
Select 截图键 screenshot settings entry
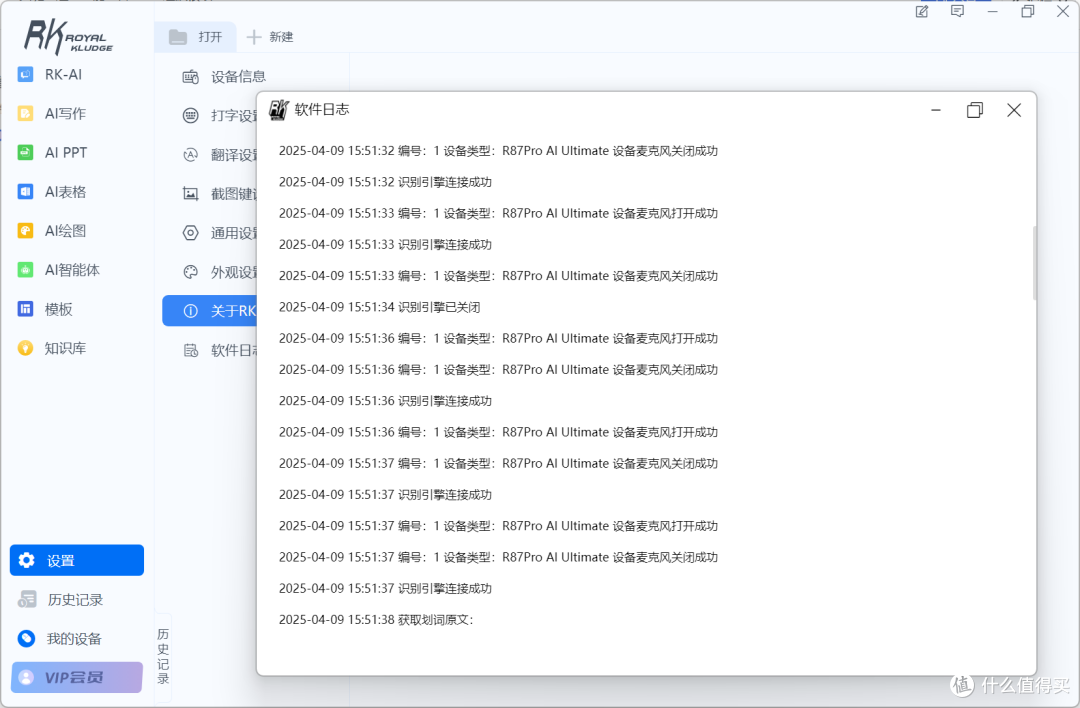click(x=219, y=194)
